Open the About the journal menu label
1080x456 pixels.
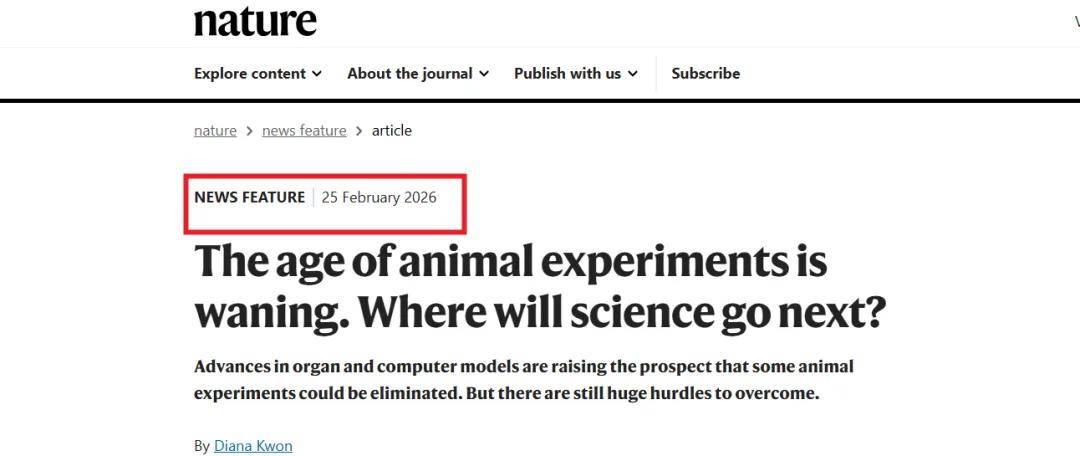tap(409, 73)
